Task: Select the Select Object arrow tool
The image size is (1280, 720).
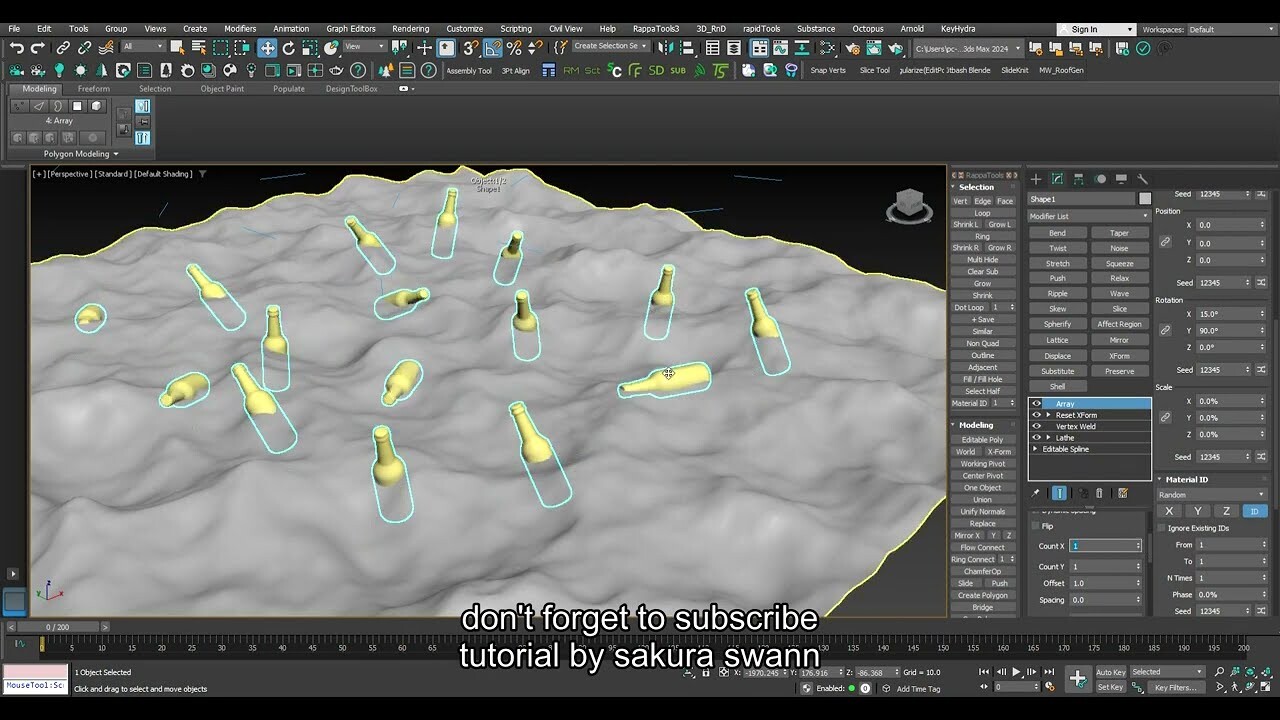Action: point(177,48)
